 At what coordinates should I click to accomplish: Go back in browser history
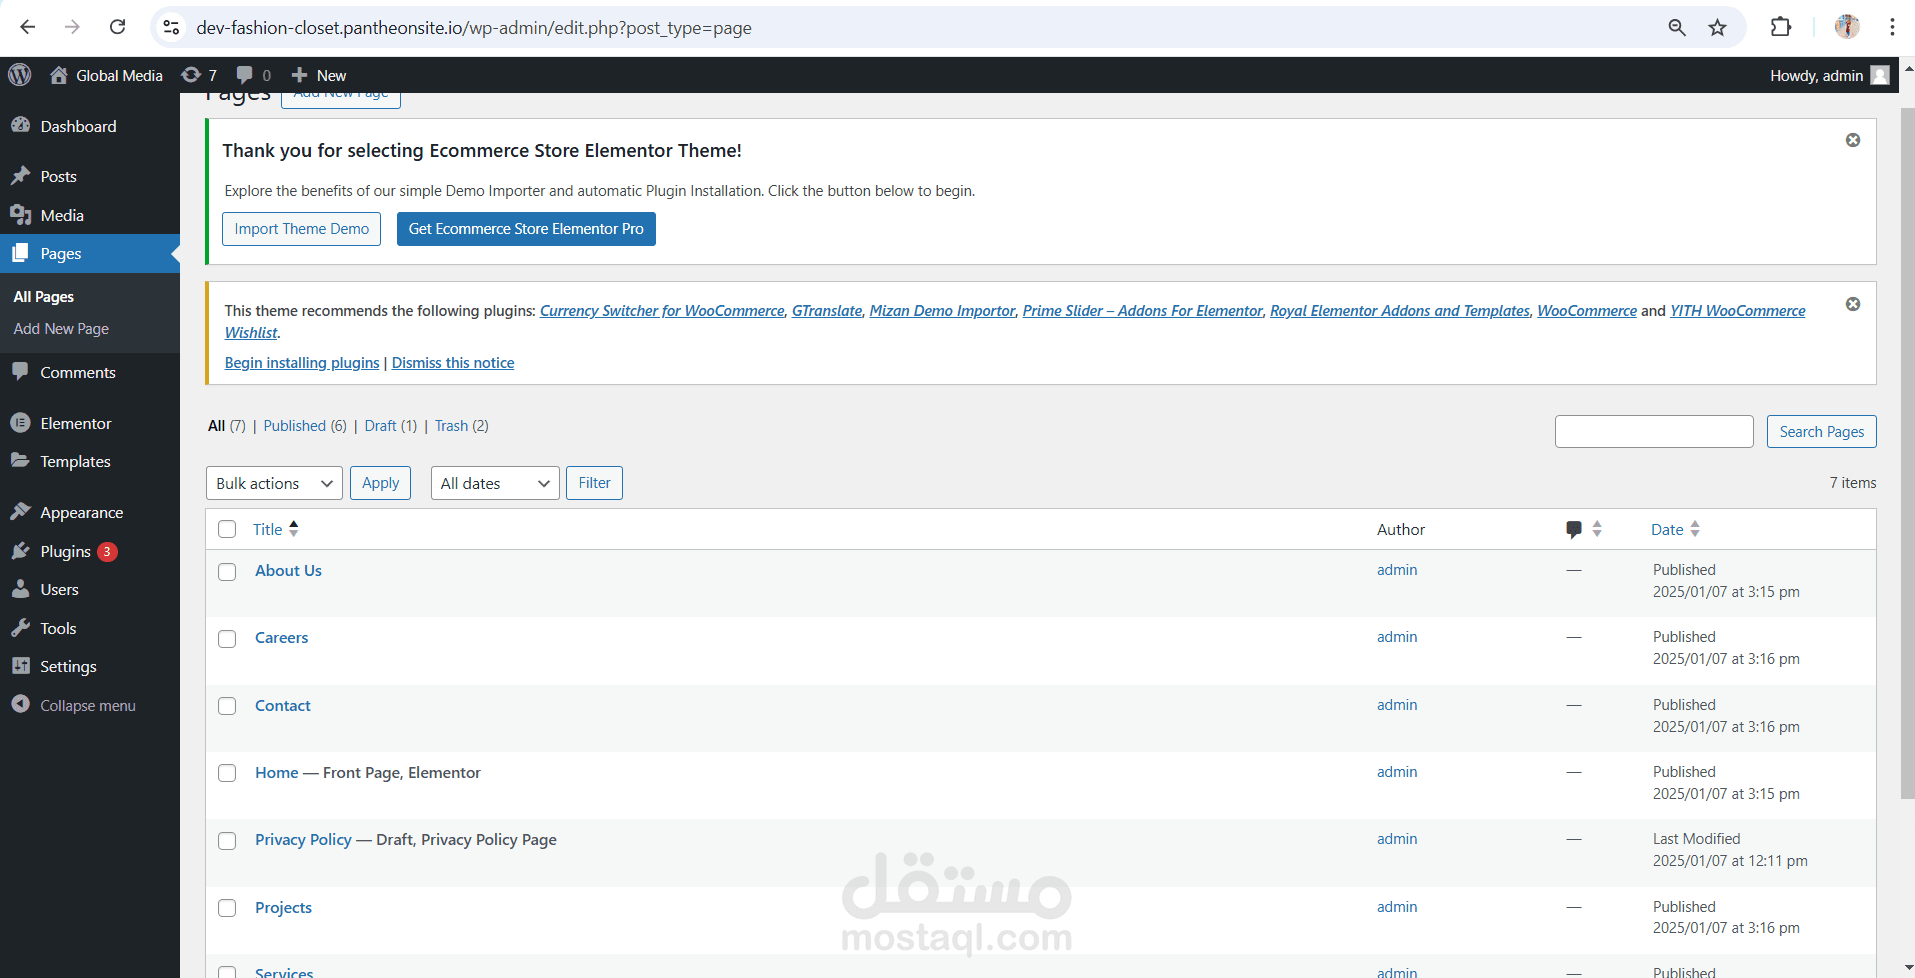[28, 27]
